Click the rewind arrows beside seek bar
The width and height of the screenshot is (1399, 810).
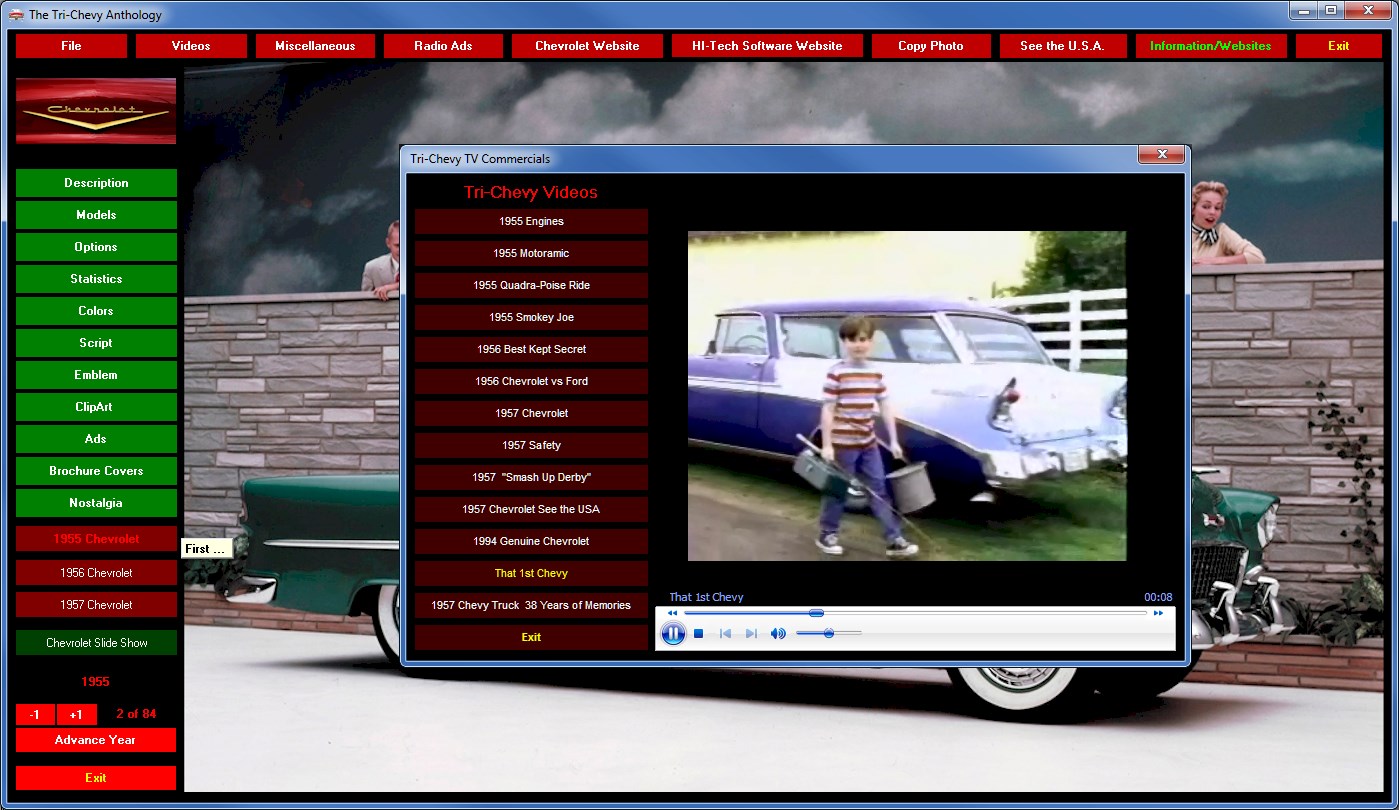click(x=673, y=613)
